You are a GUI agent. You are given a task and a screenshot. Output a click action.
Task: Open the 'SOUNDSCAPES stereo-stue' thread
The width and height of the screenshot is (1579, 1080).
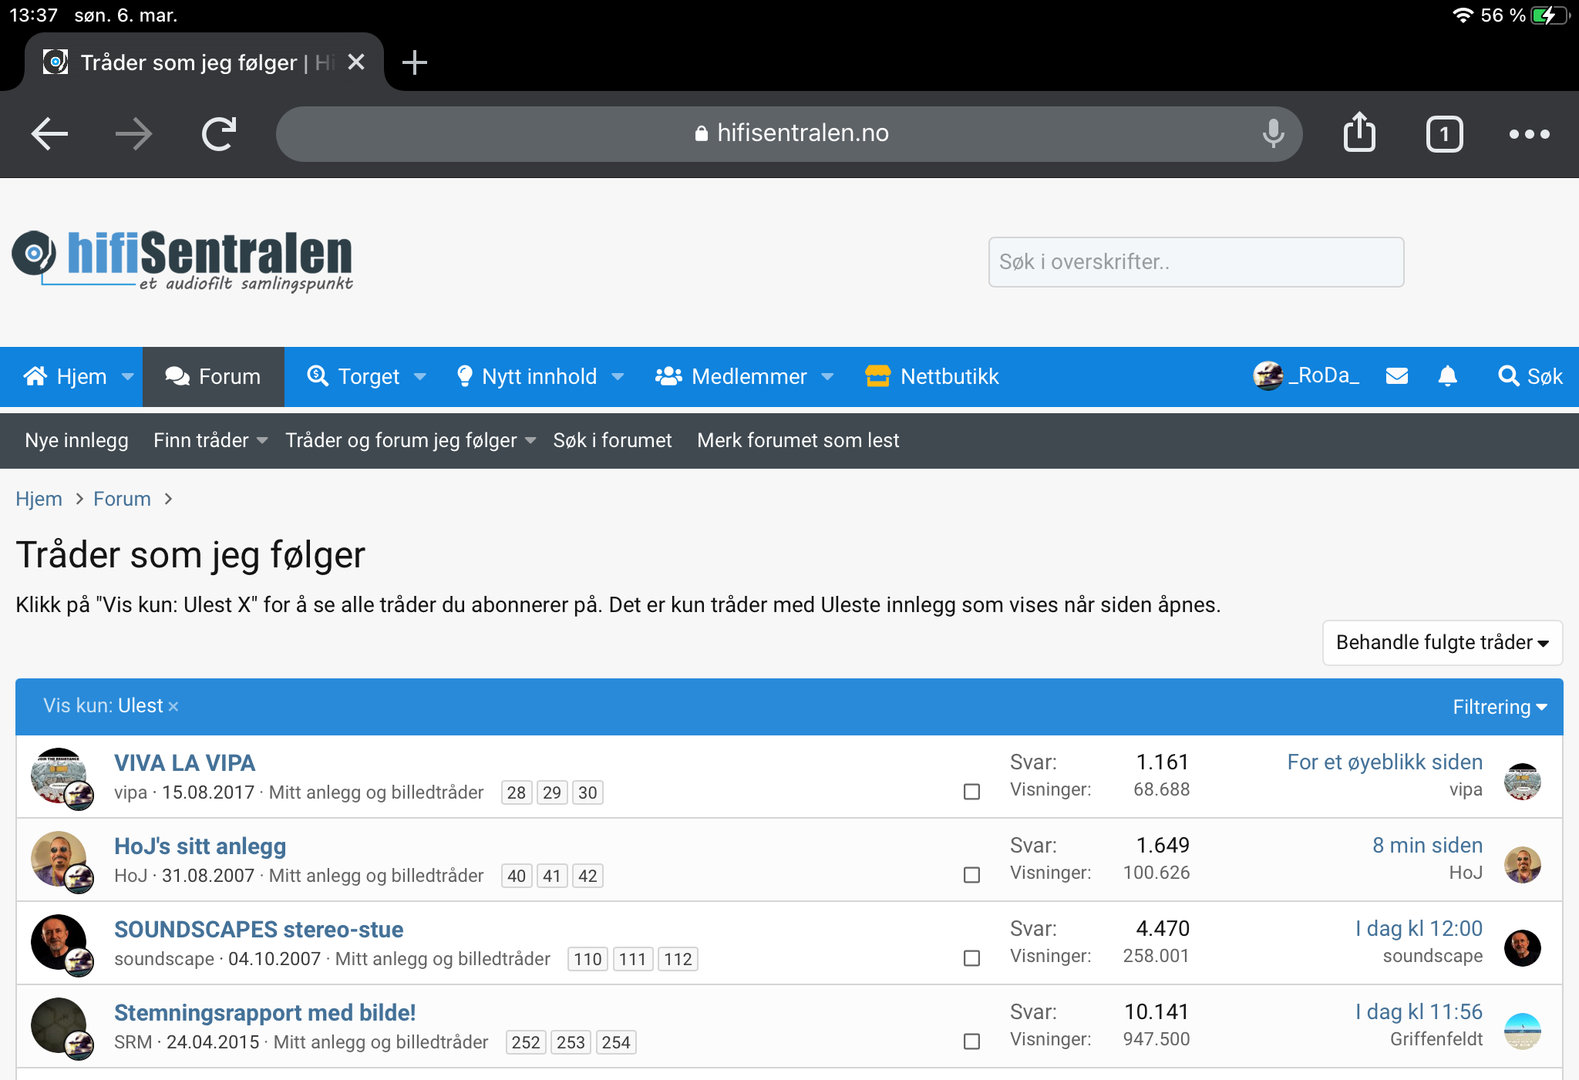click(x=259, y=929)
